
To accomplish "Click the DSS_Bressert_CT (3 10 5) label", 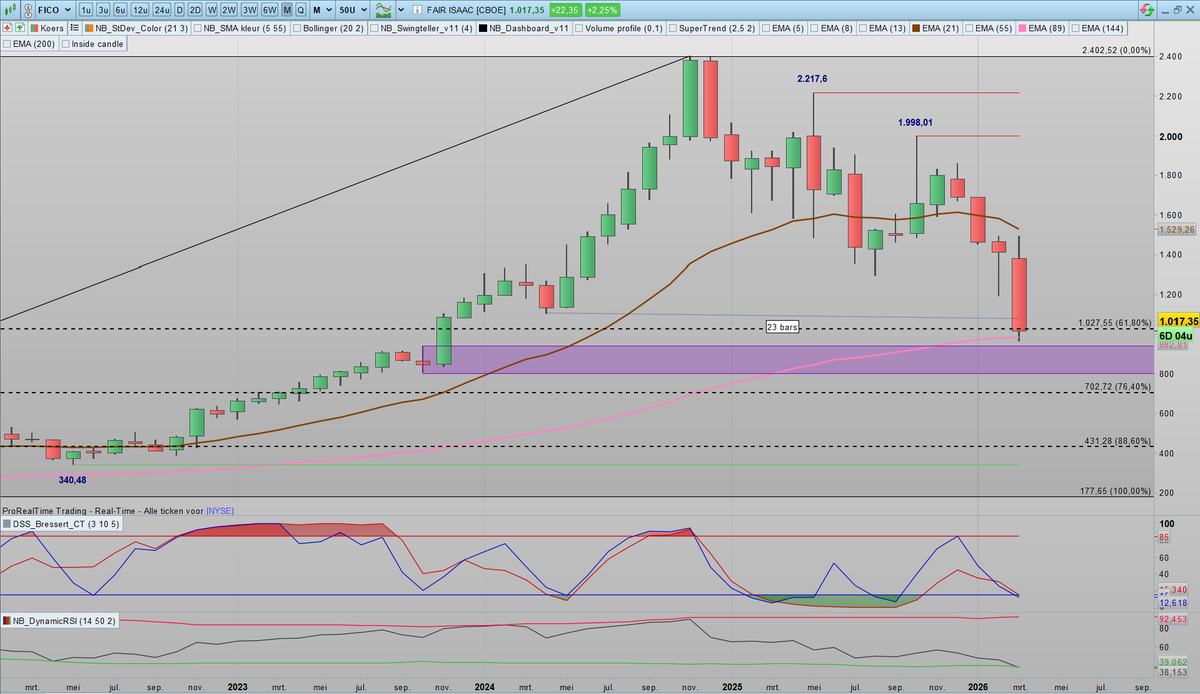I will [66, 523].
